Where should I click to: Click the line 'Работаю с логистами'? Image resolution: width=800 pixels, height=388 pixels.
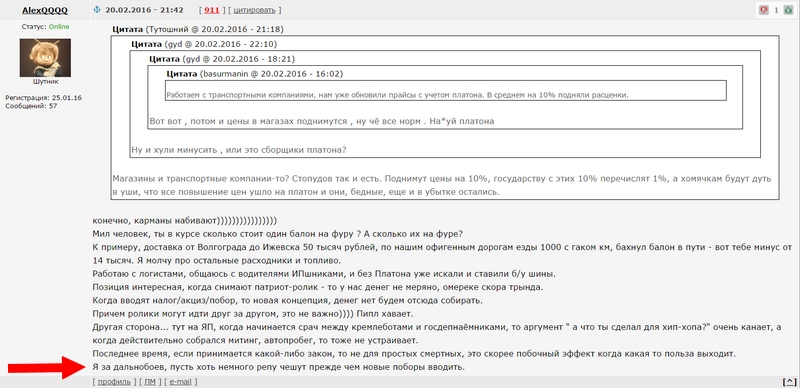(324, 274)
